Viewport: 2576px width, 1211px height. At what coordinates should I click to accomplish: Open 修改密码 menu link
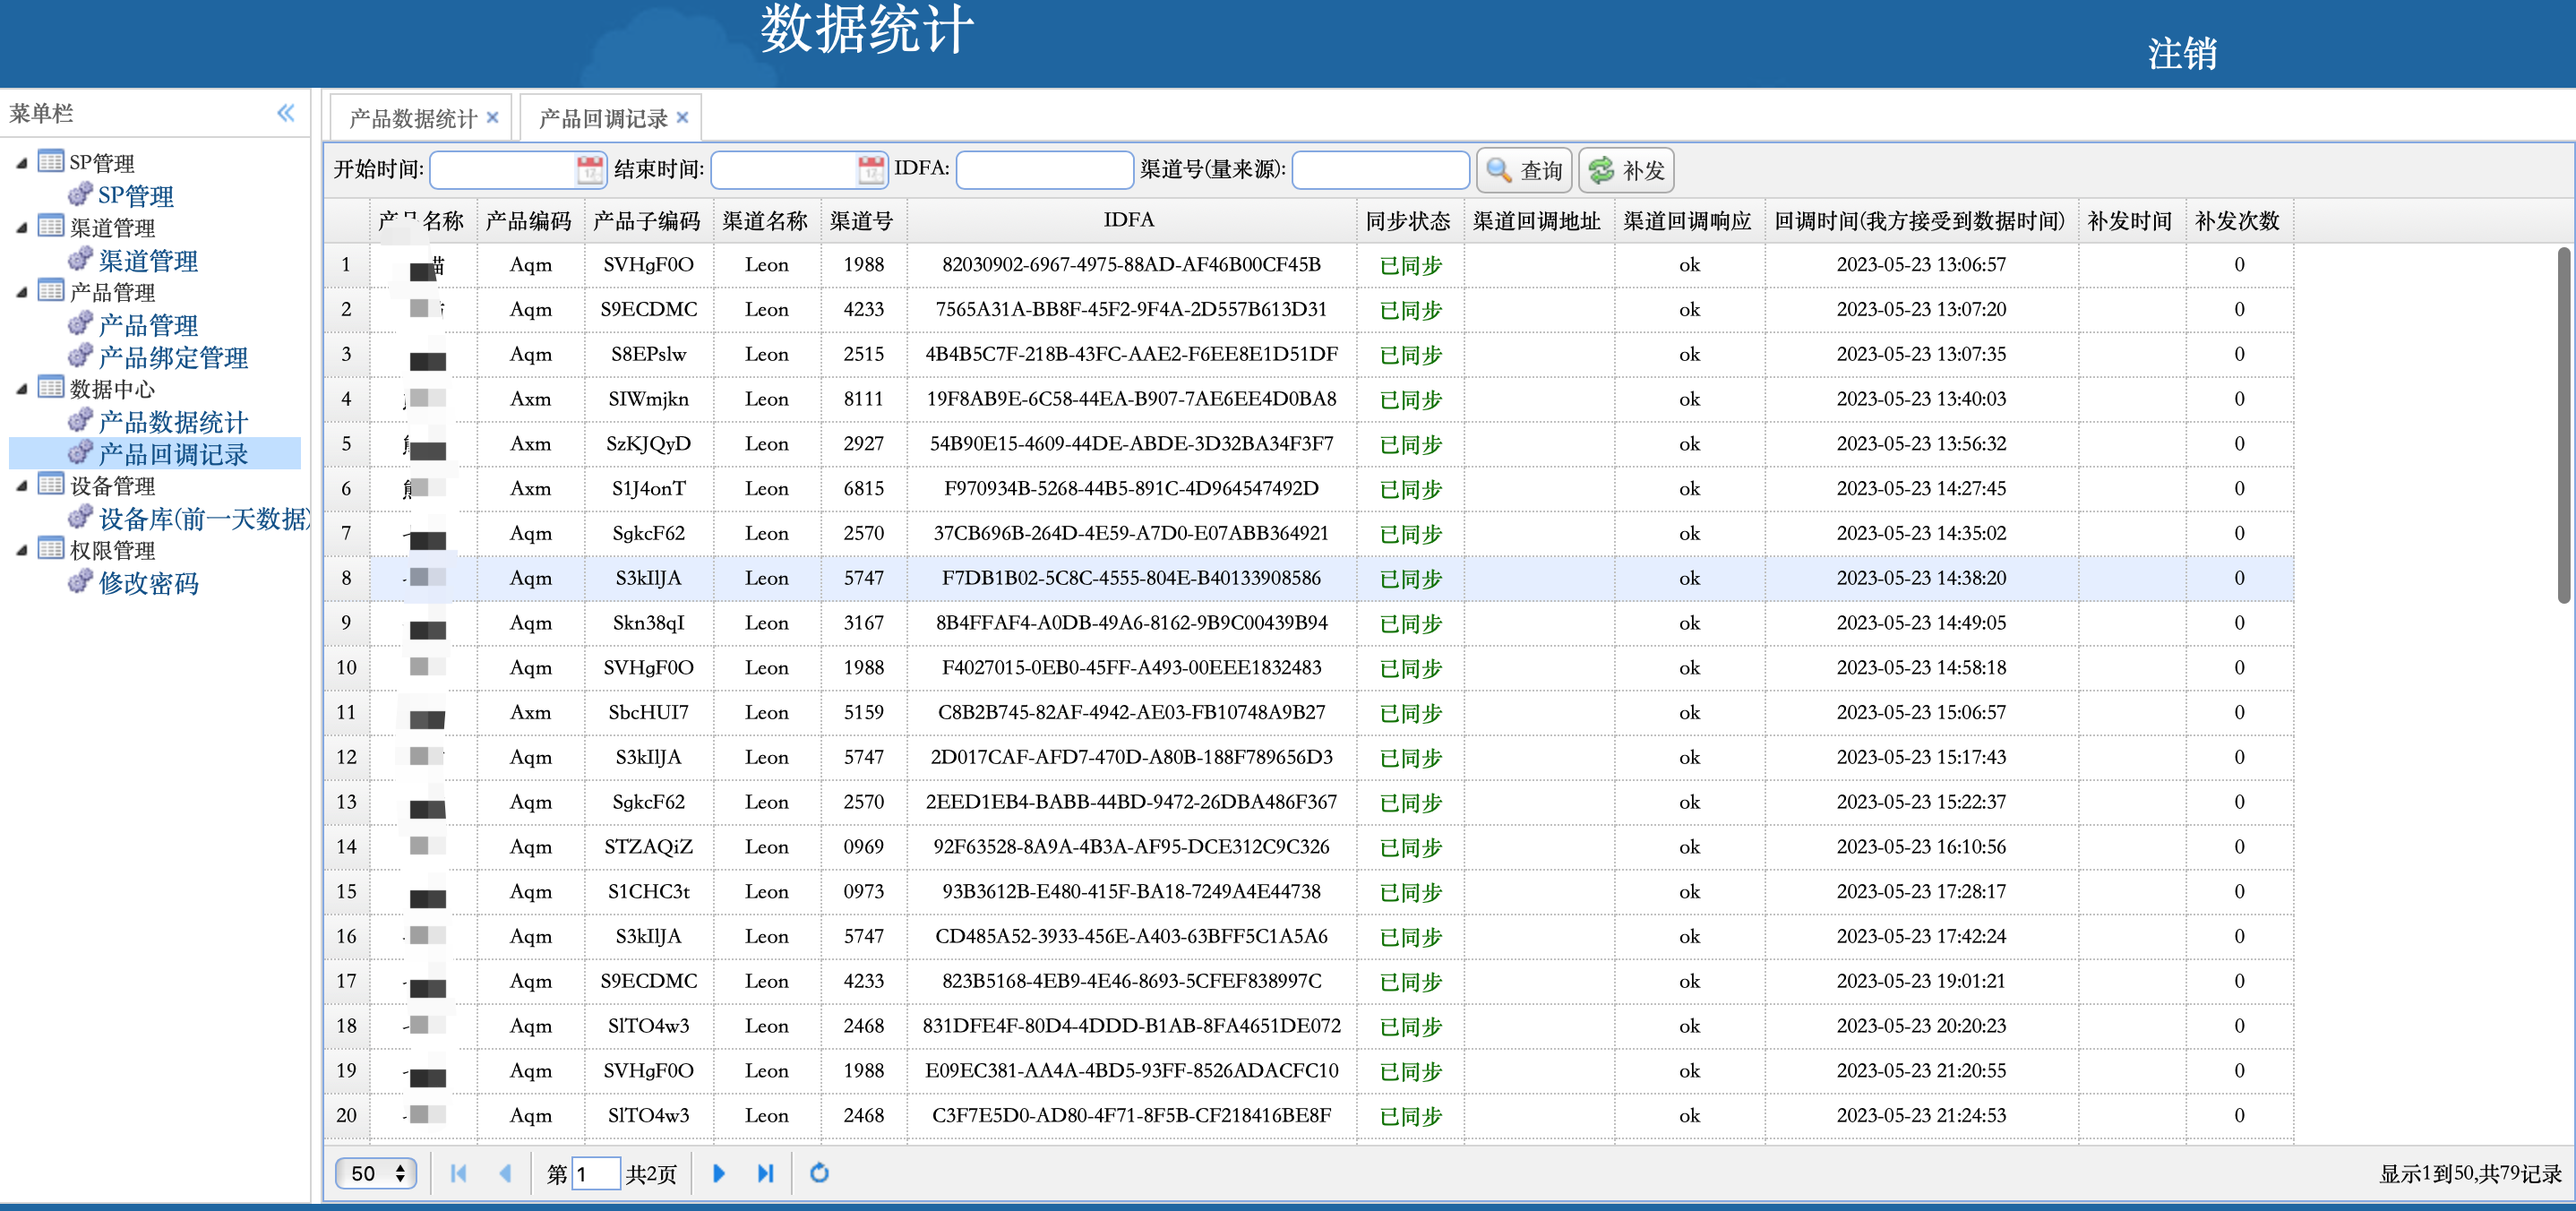point(148,583)
